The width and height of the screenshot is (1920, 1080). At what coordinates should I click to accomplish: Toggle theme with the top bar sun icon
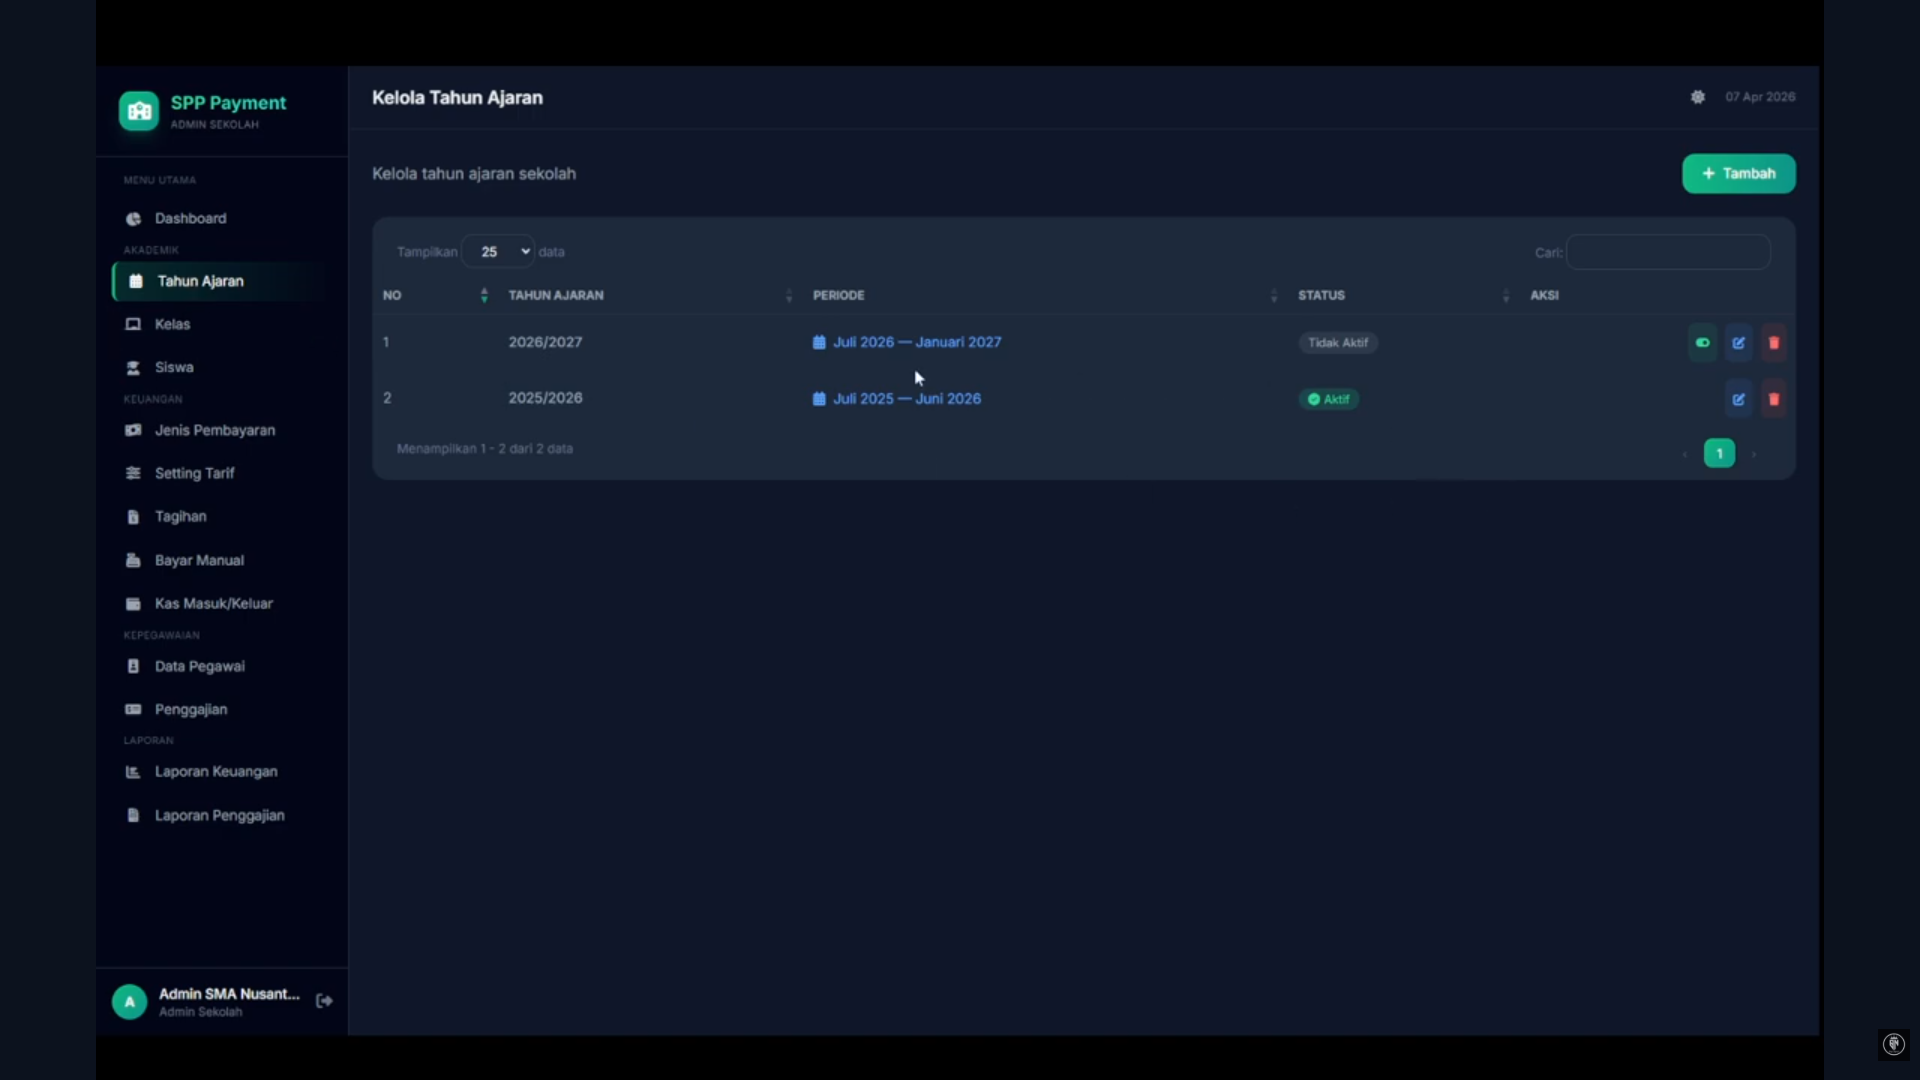point(1698,97)
